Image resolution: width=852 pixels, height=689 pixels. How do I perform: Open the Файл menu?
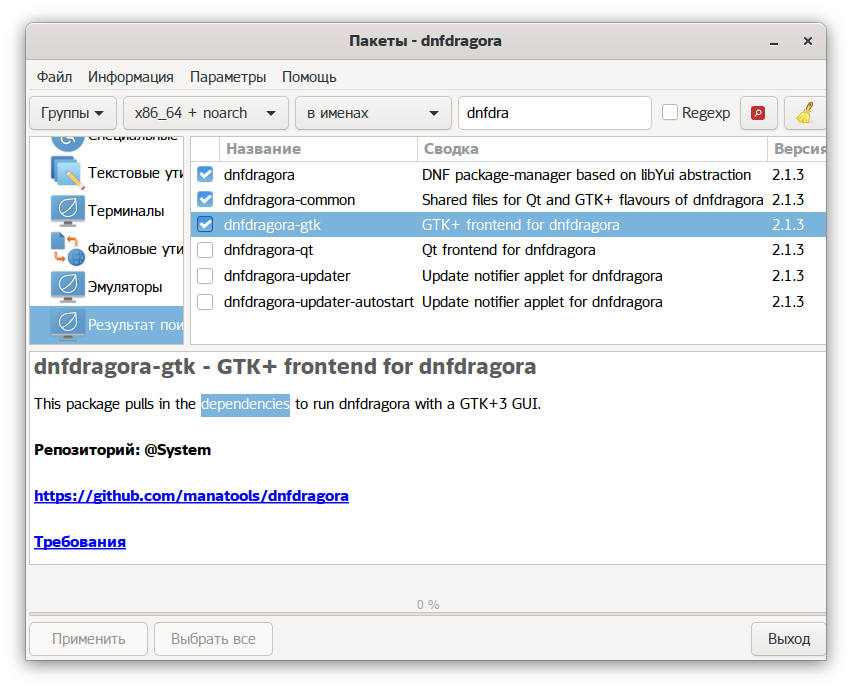[x=54, y=77]
